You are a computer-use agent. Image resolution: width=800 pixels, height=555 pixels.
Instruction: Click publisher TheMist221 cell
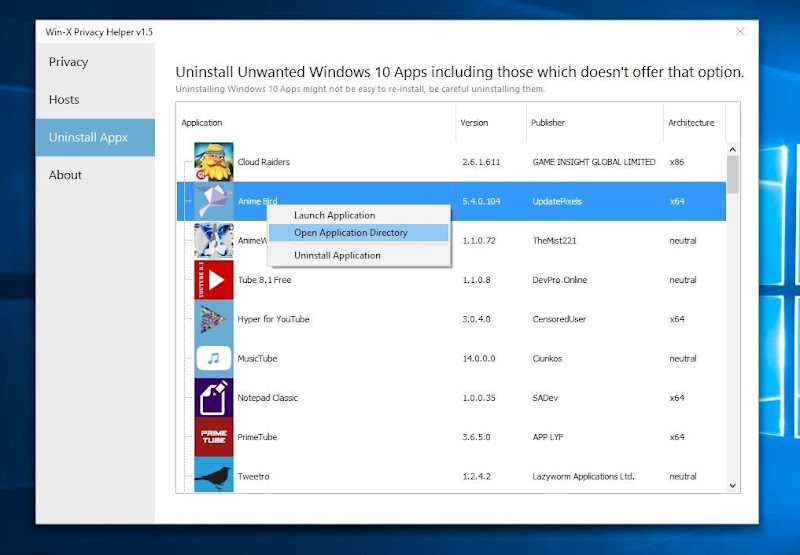pyautogui.click(x=555, y=240)
